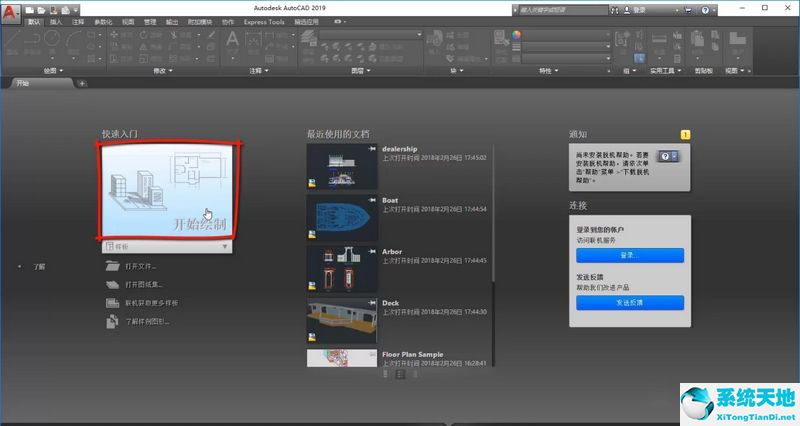Open the Layer Properties stacked-sheets icon

pyautogui.click(x=308, y=39)
